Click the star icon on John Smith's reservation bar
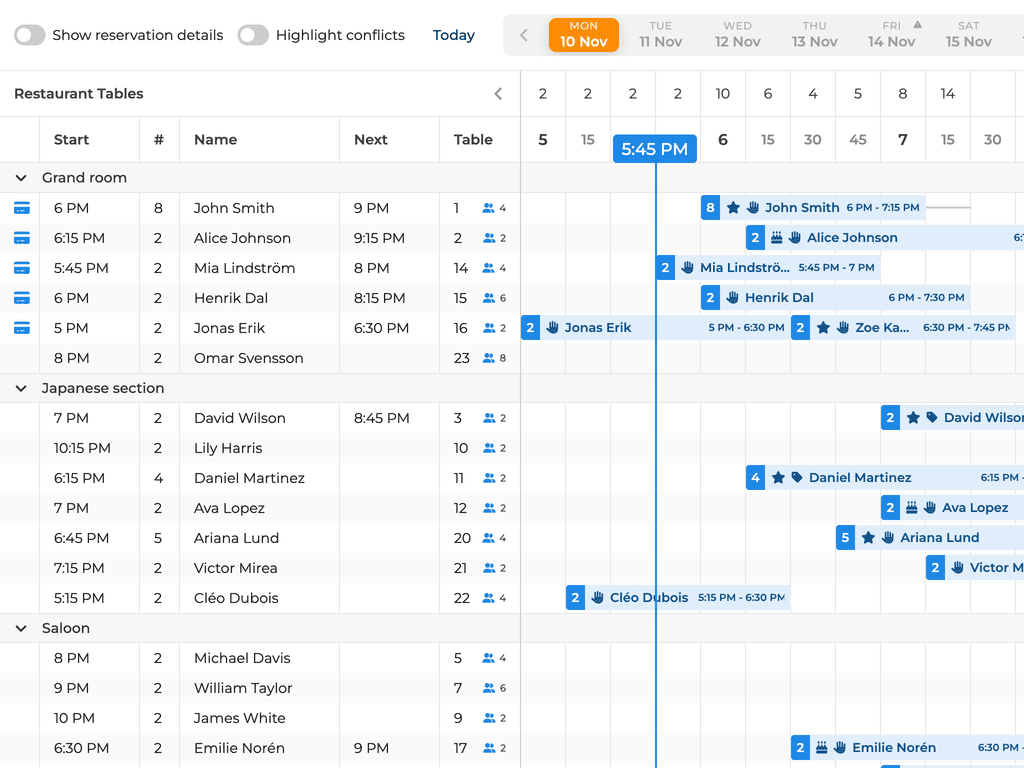The image size is (1024, 768). point(733,208)
